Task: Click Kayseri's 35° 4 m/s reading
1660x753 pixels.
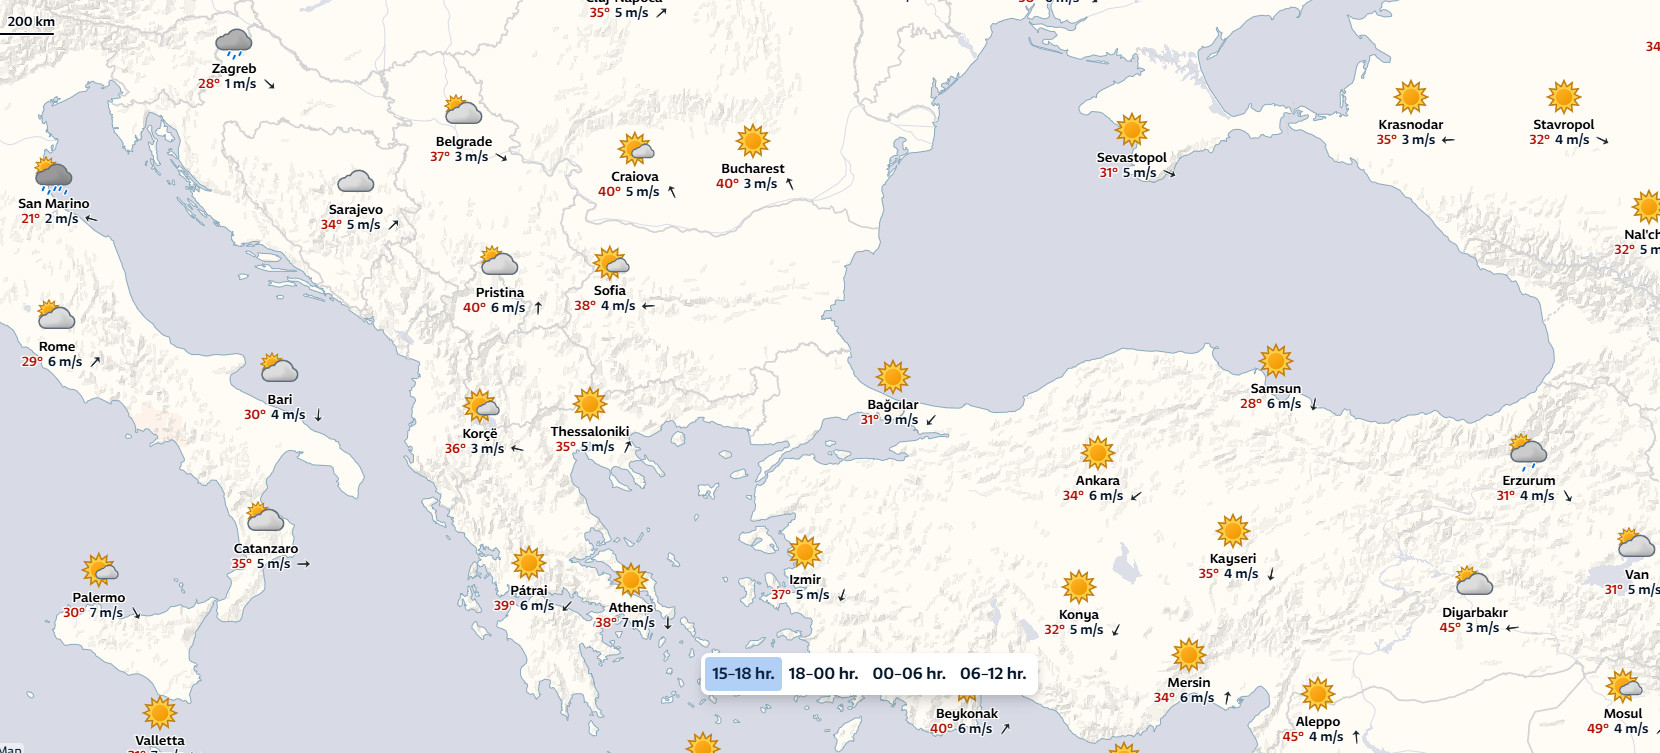Action: pyautogui.click(x=1228, y=574)
